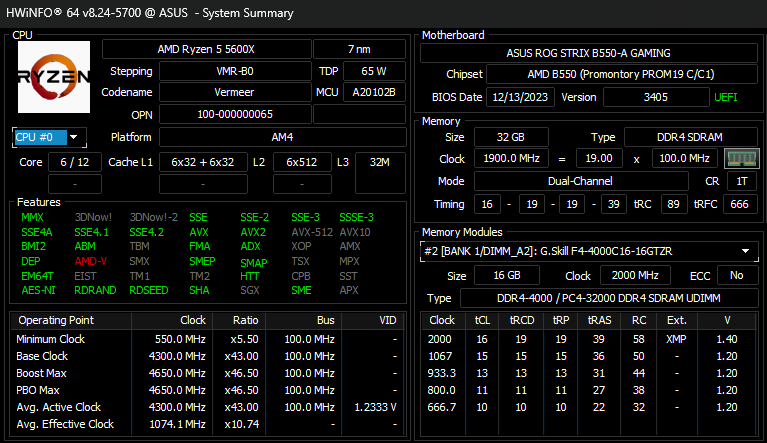Click the tCL column header in memory table
The image size is (767, 443).
pos(482,320)
